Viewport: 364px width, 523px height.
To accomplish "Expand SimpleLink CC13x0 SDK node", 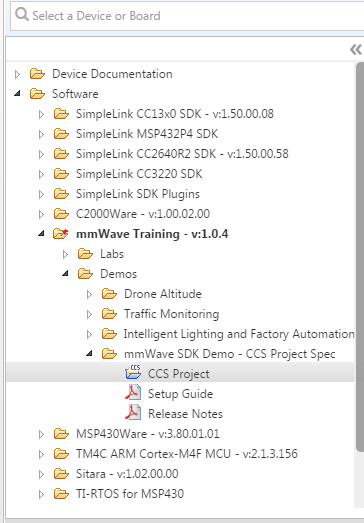I will 41,114.
